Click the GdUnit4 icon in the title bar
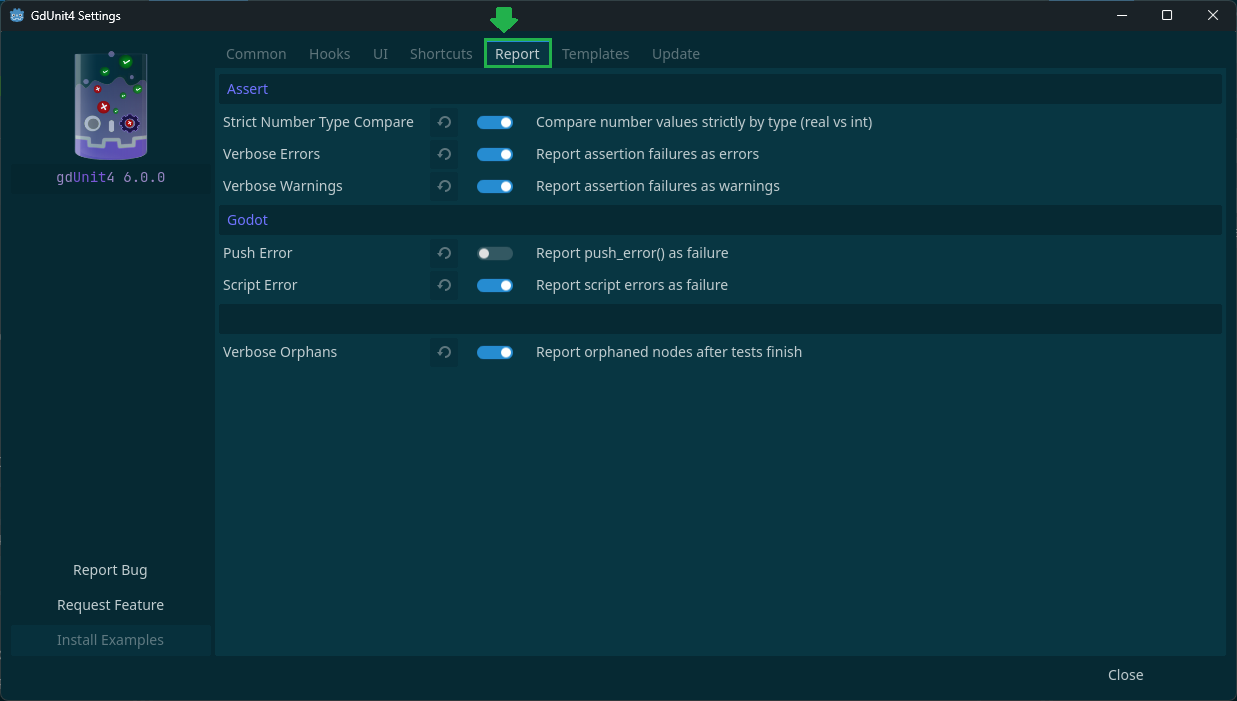The height and width of the screenshot is (701, 1237). point(16,15)
